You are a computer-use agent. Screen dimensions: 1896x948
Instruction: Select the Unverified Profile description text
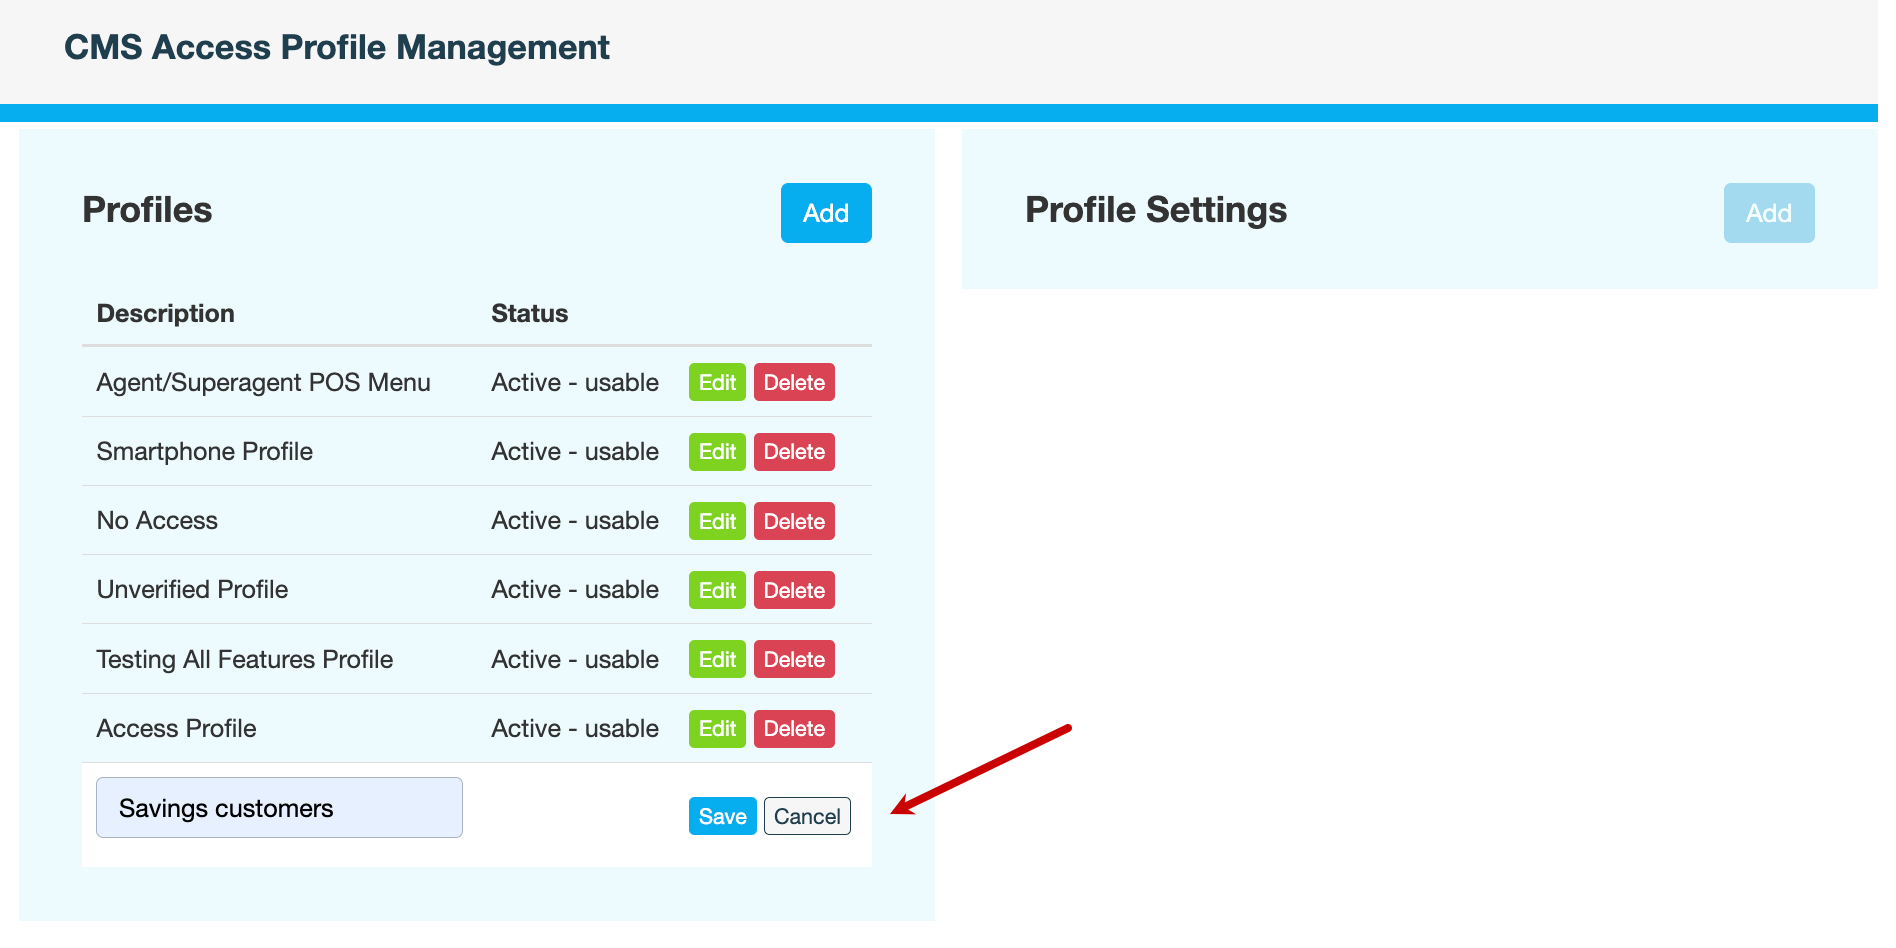click(x=192, y=590)
